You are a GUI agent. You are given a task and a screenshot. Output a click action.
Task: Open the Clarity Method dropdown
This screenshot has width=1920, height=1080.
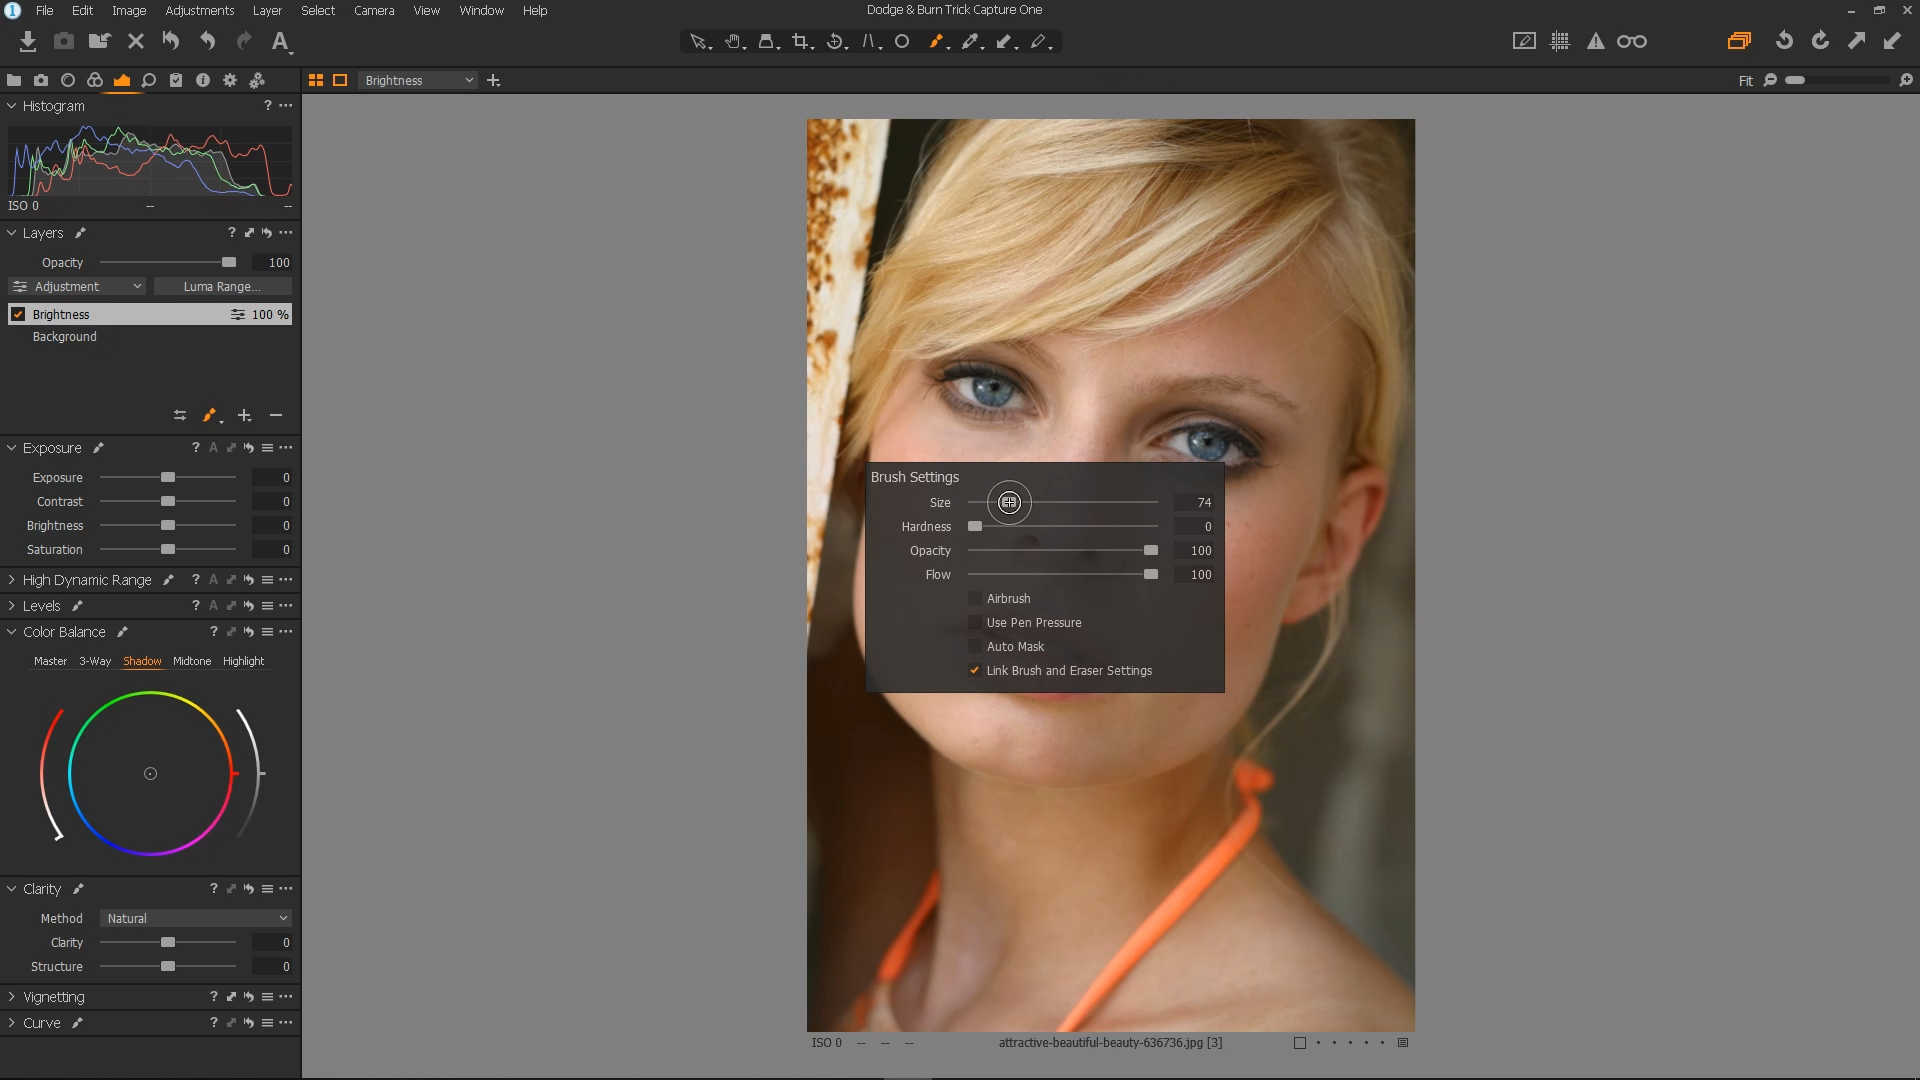point(196,918)
